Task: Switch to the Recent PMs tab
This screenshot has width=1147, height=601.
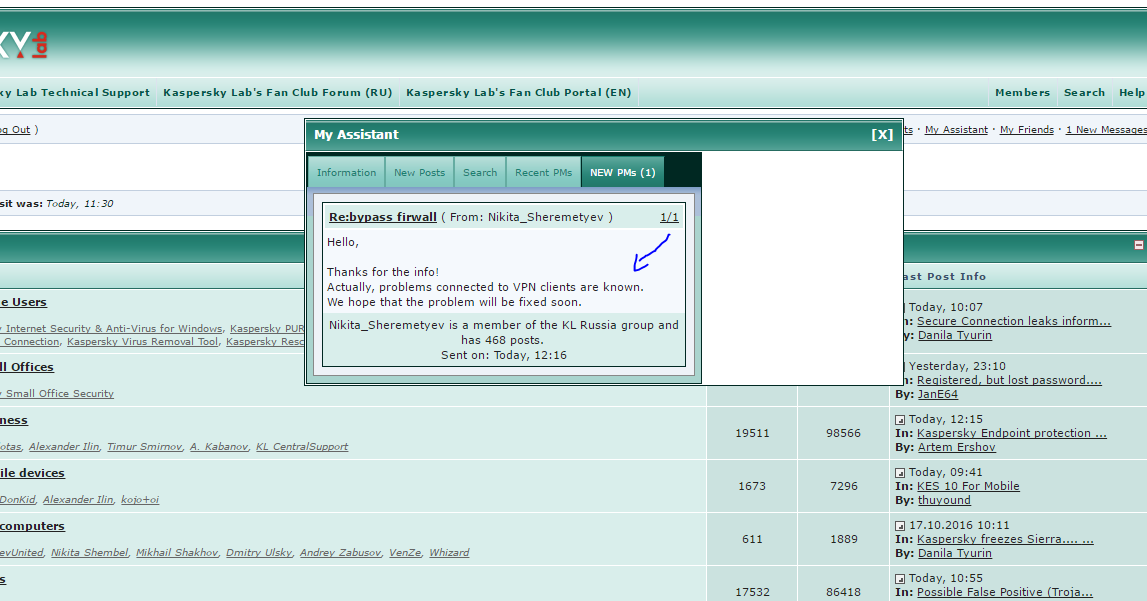Action: click(544, 173)
